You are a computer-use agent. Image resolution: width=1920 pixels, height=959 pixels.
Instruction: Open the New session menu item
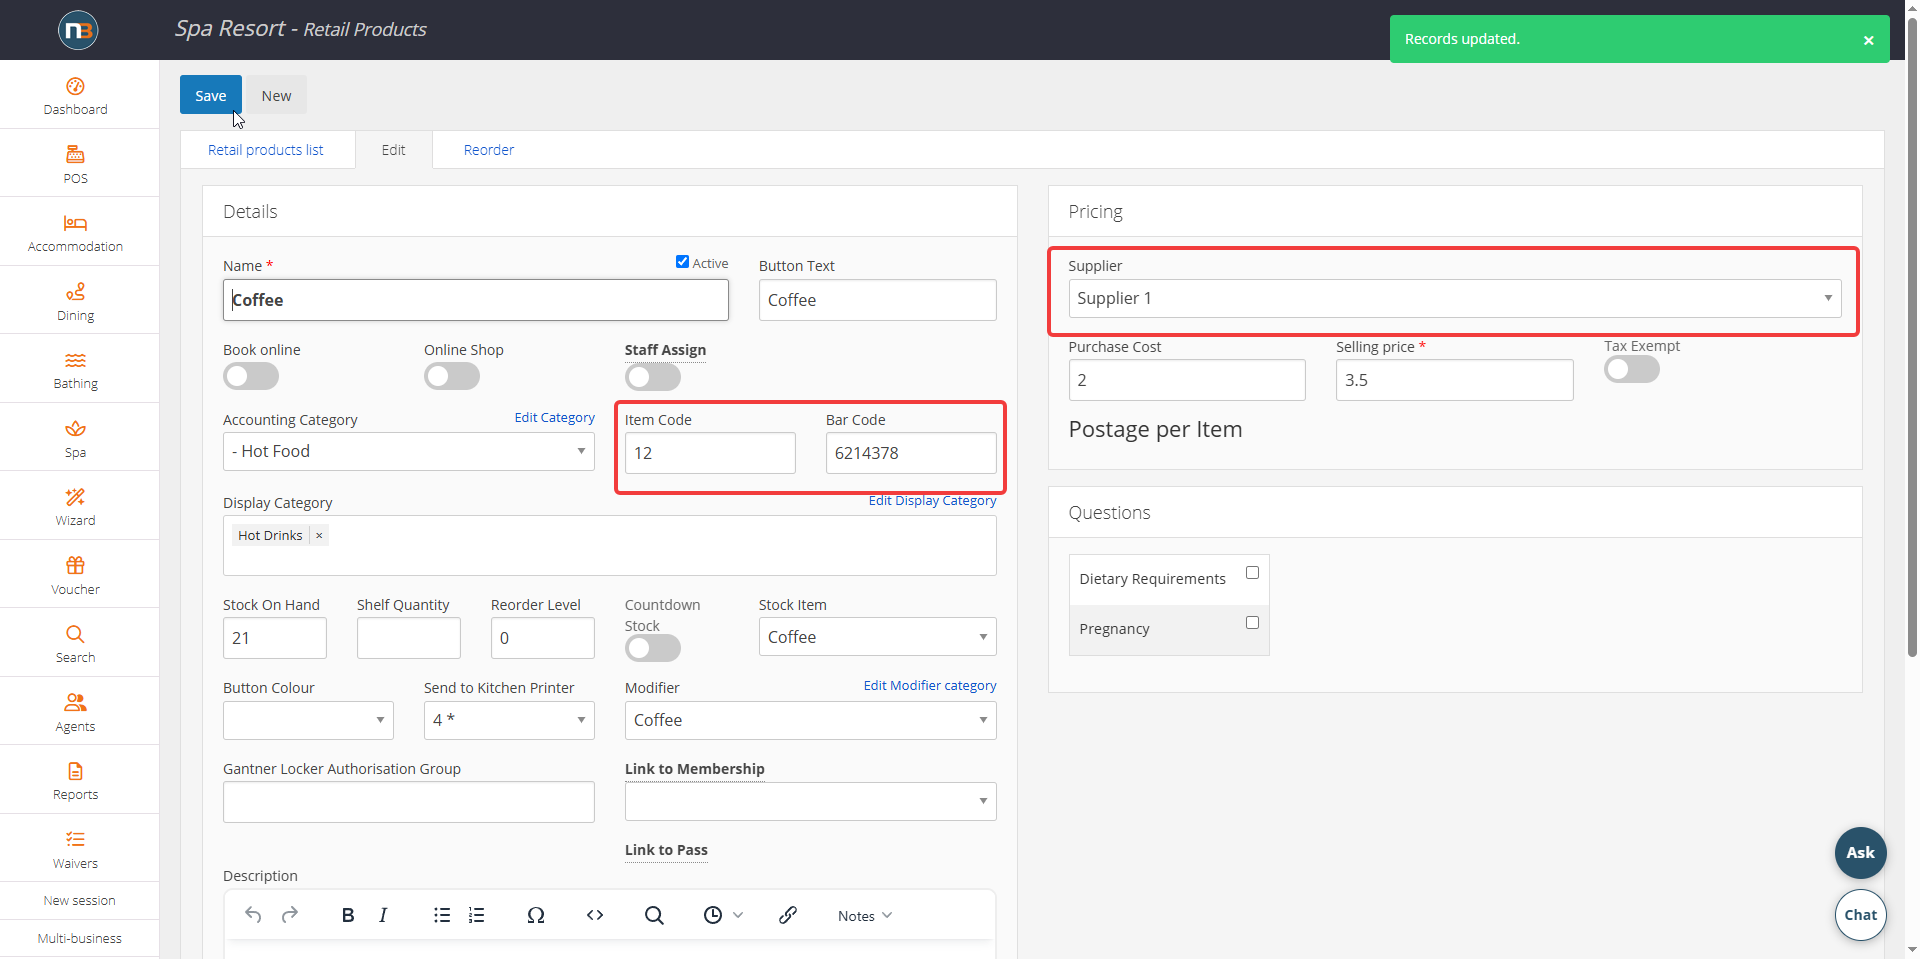click(x=79, y=900)
